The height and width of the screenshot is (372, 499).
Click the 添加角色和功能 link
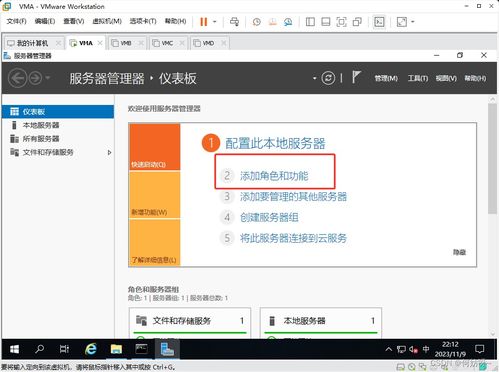(x=274, y=176)
